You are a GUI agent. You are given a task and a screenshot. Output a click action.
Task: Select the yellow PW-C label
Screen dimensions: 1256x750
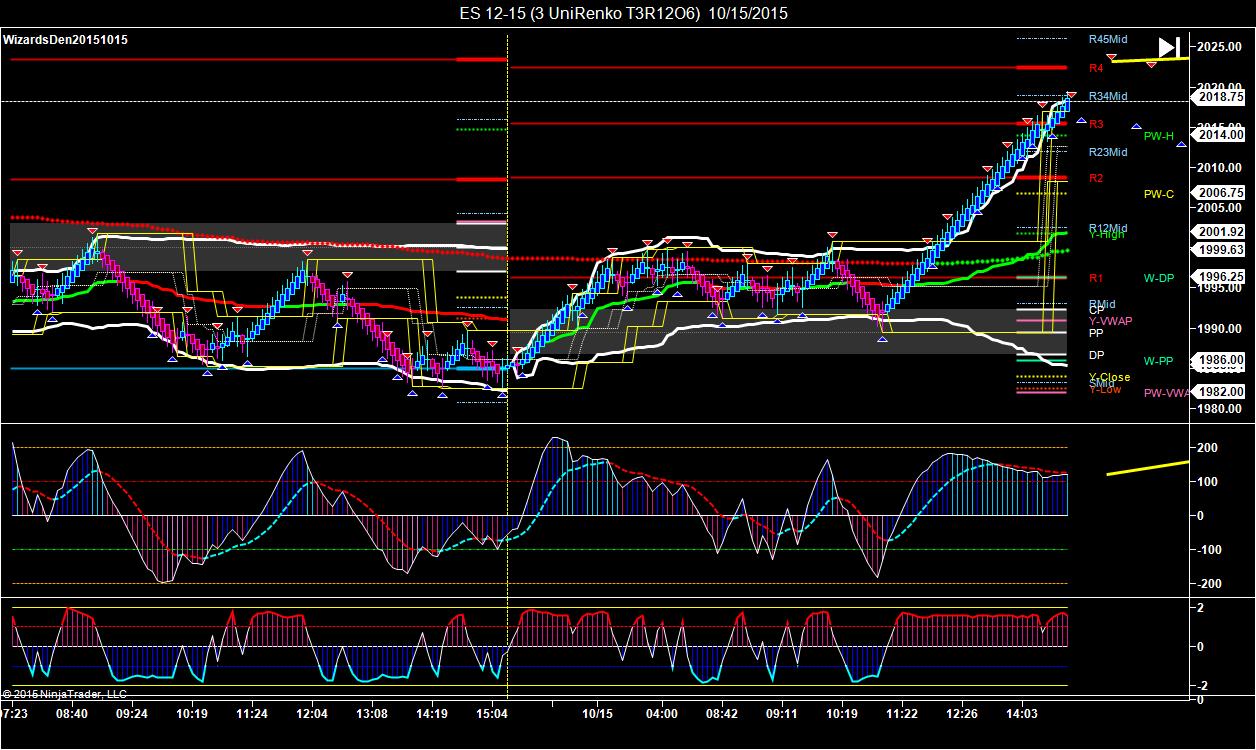point(1159,194)
